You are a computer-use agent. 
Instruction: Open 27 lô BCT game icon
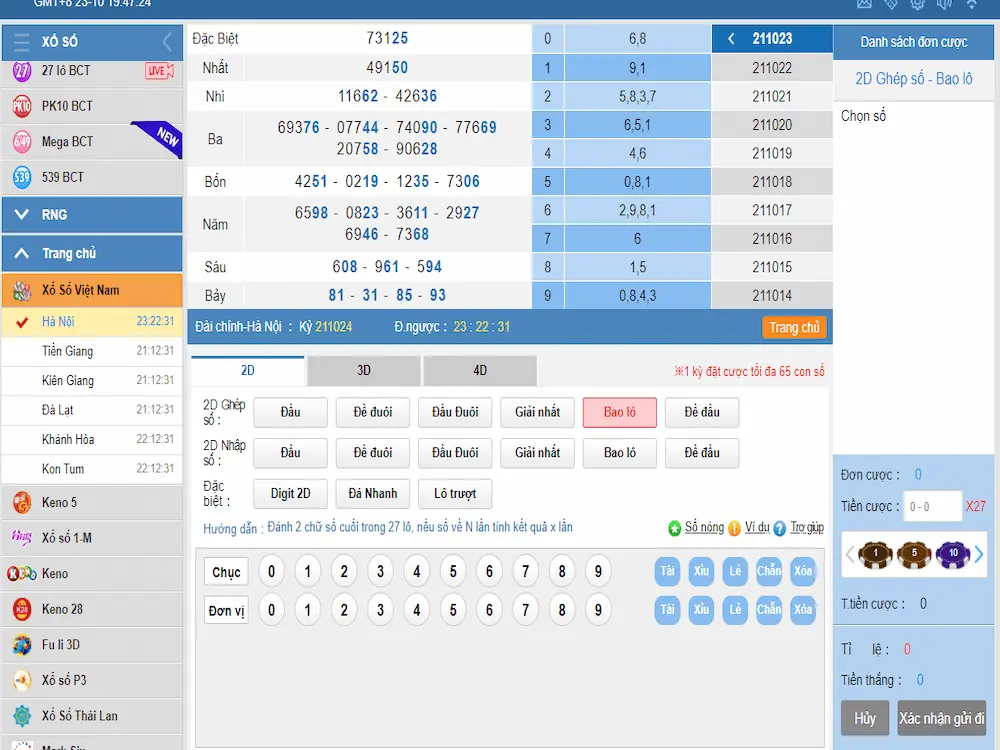point(22,70)
